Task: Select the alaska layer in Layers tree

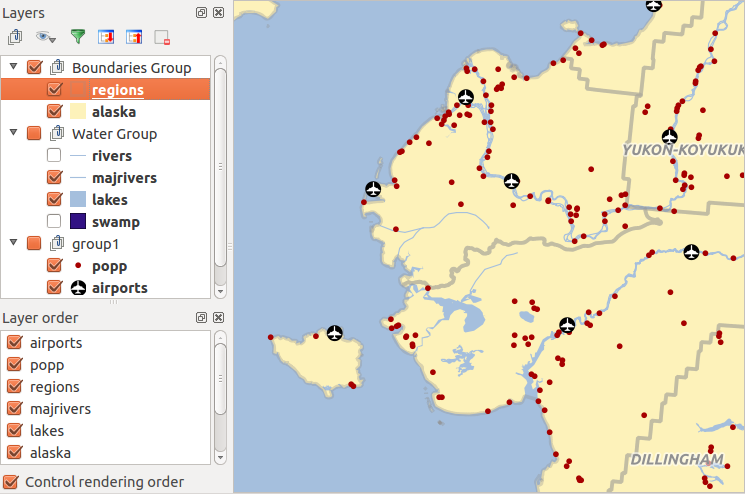Action: pyautogui.click(x=113, y=112)
